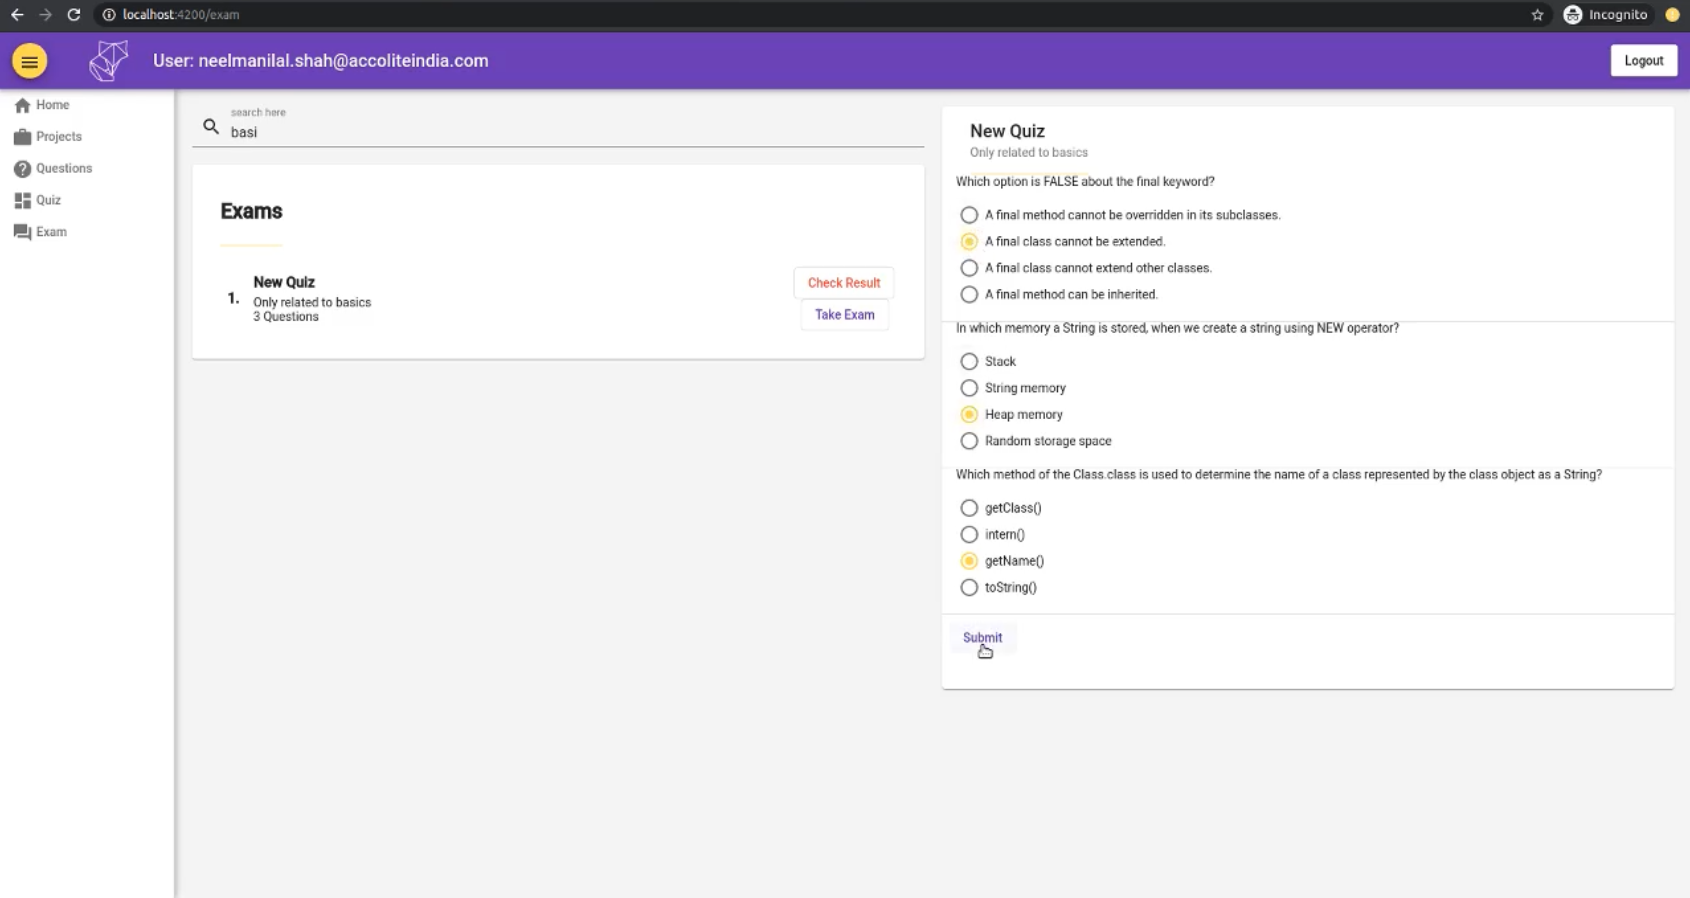Click the question about the final keyword
The height and width of the screenshot is (898, 1690).
tap(1085, 182)
